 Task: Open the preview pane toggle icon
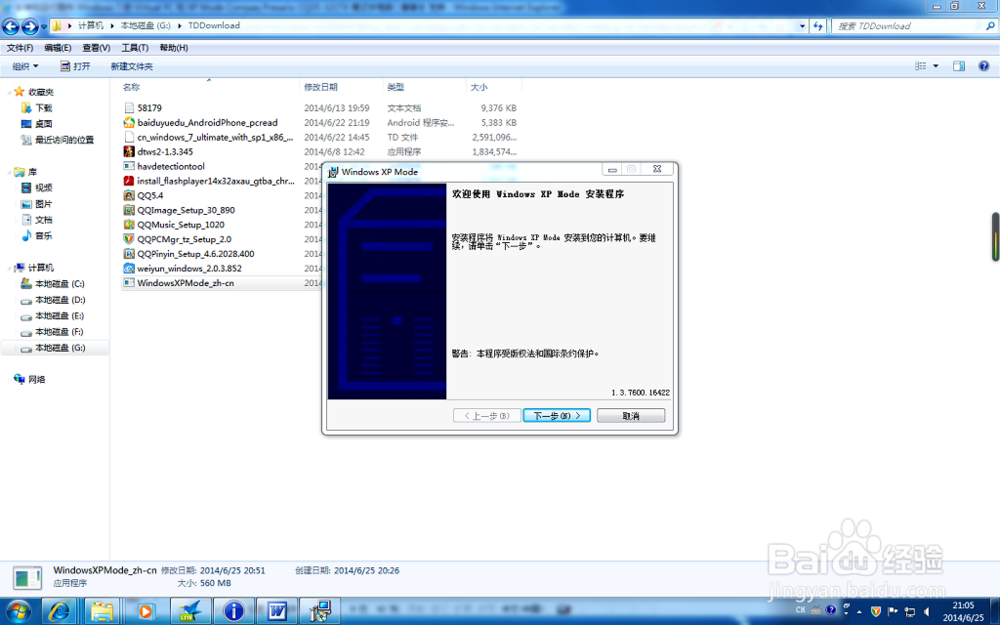coord(959,66)
